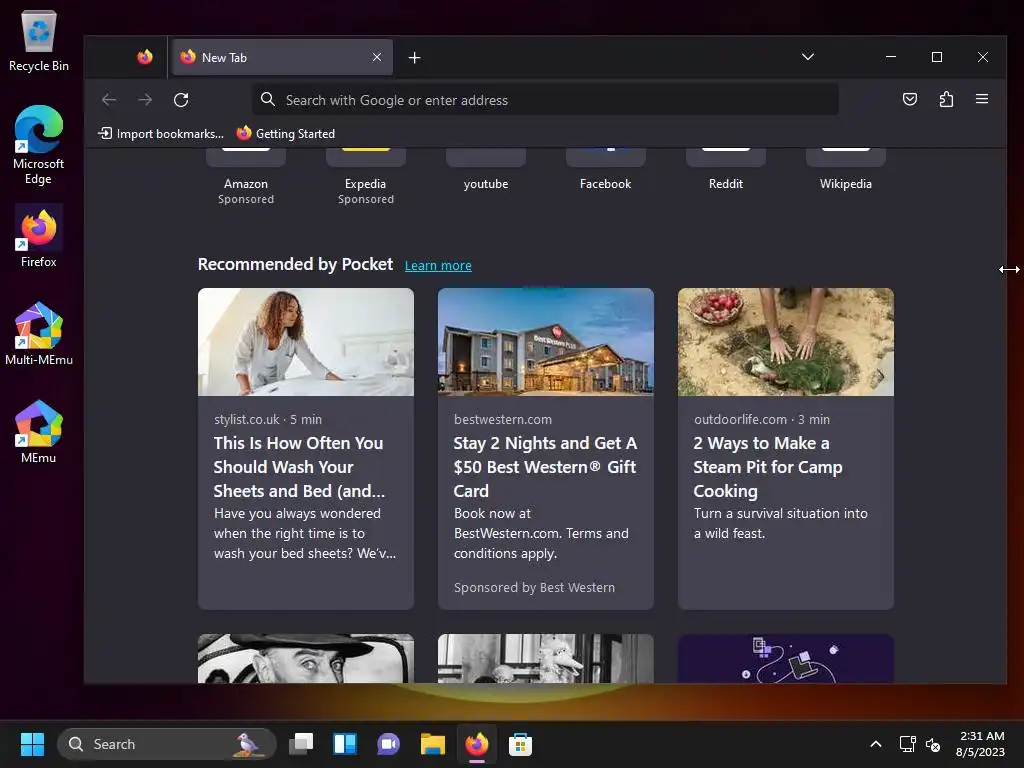Select the Firefox desktop shortcut
The height and width of the screenshot is (768, 1024).
pos(39,236)
